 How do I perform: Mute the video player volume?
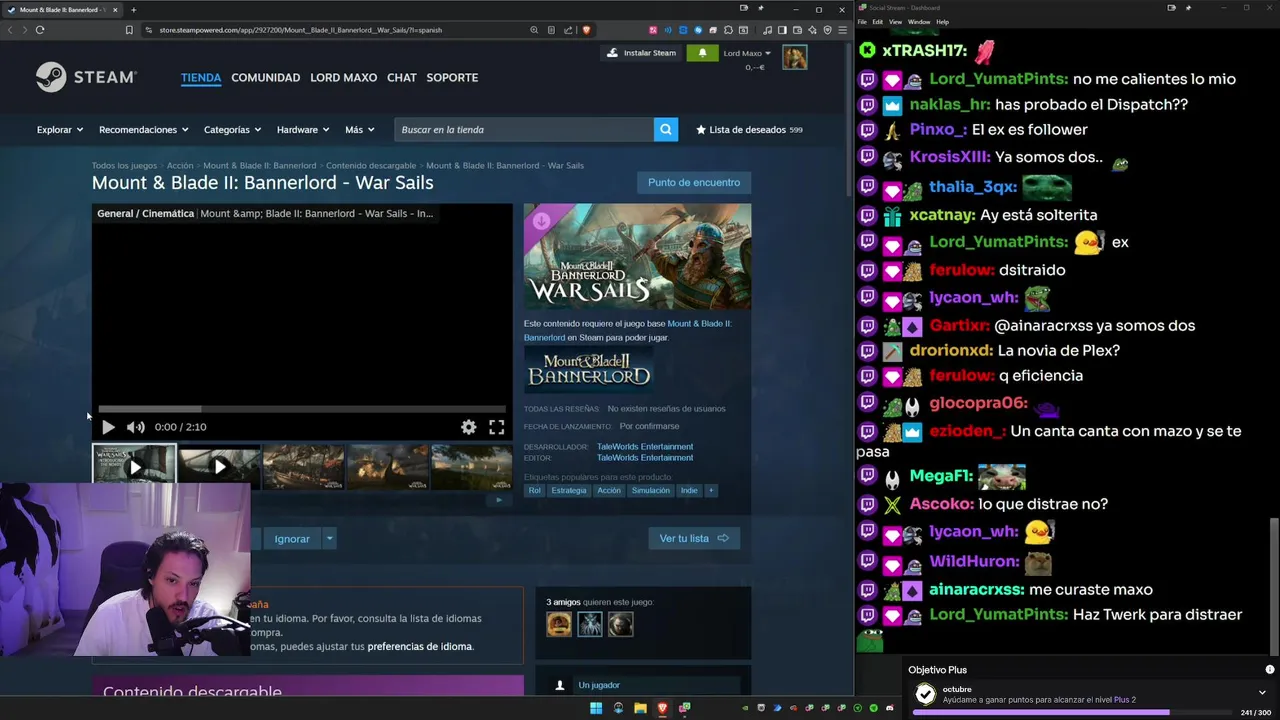135,427
